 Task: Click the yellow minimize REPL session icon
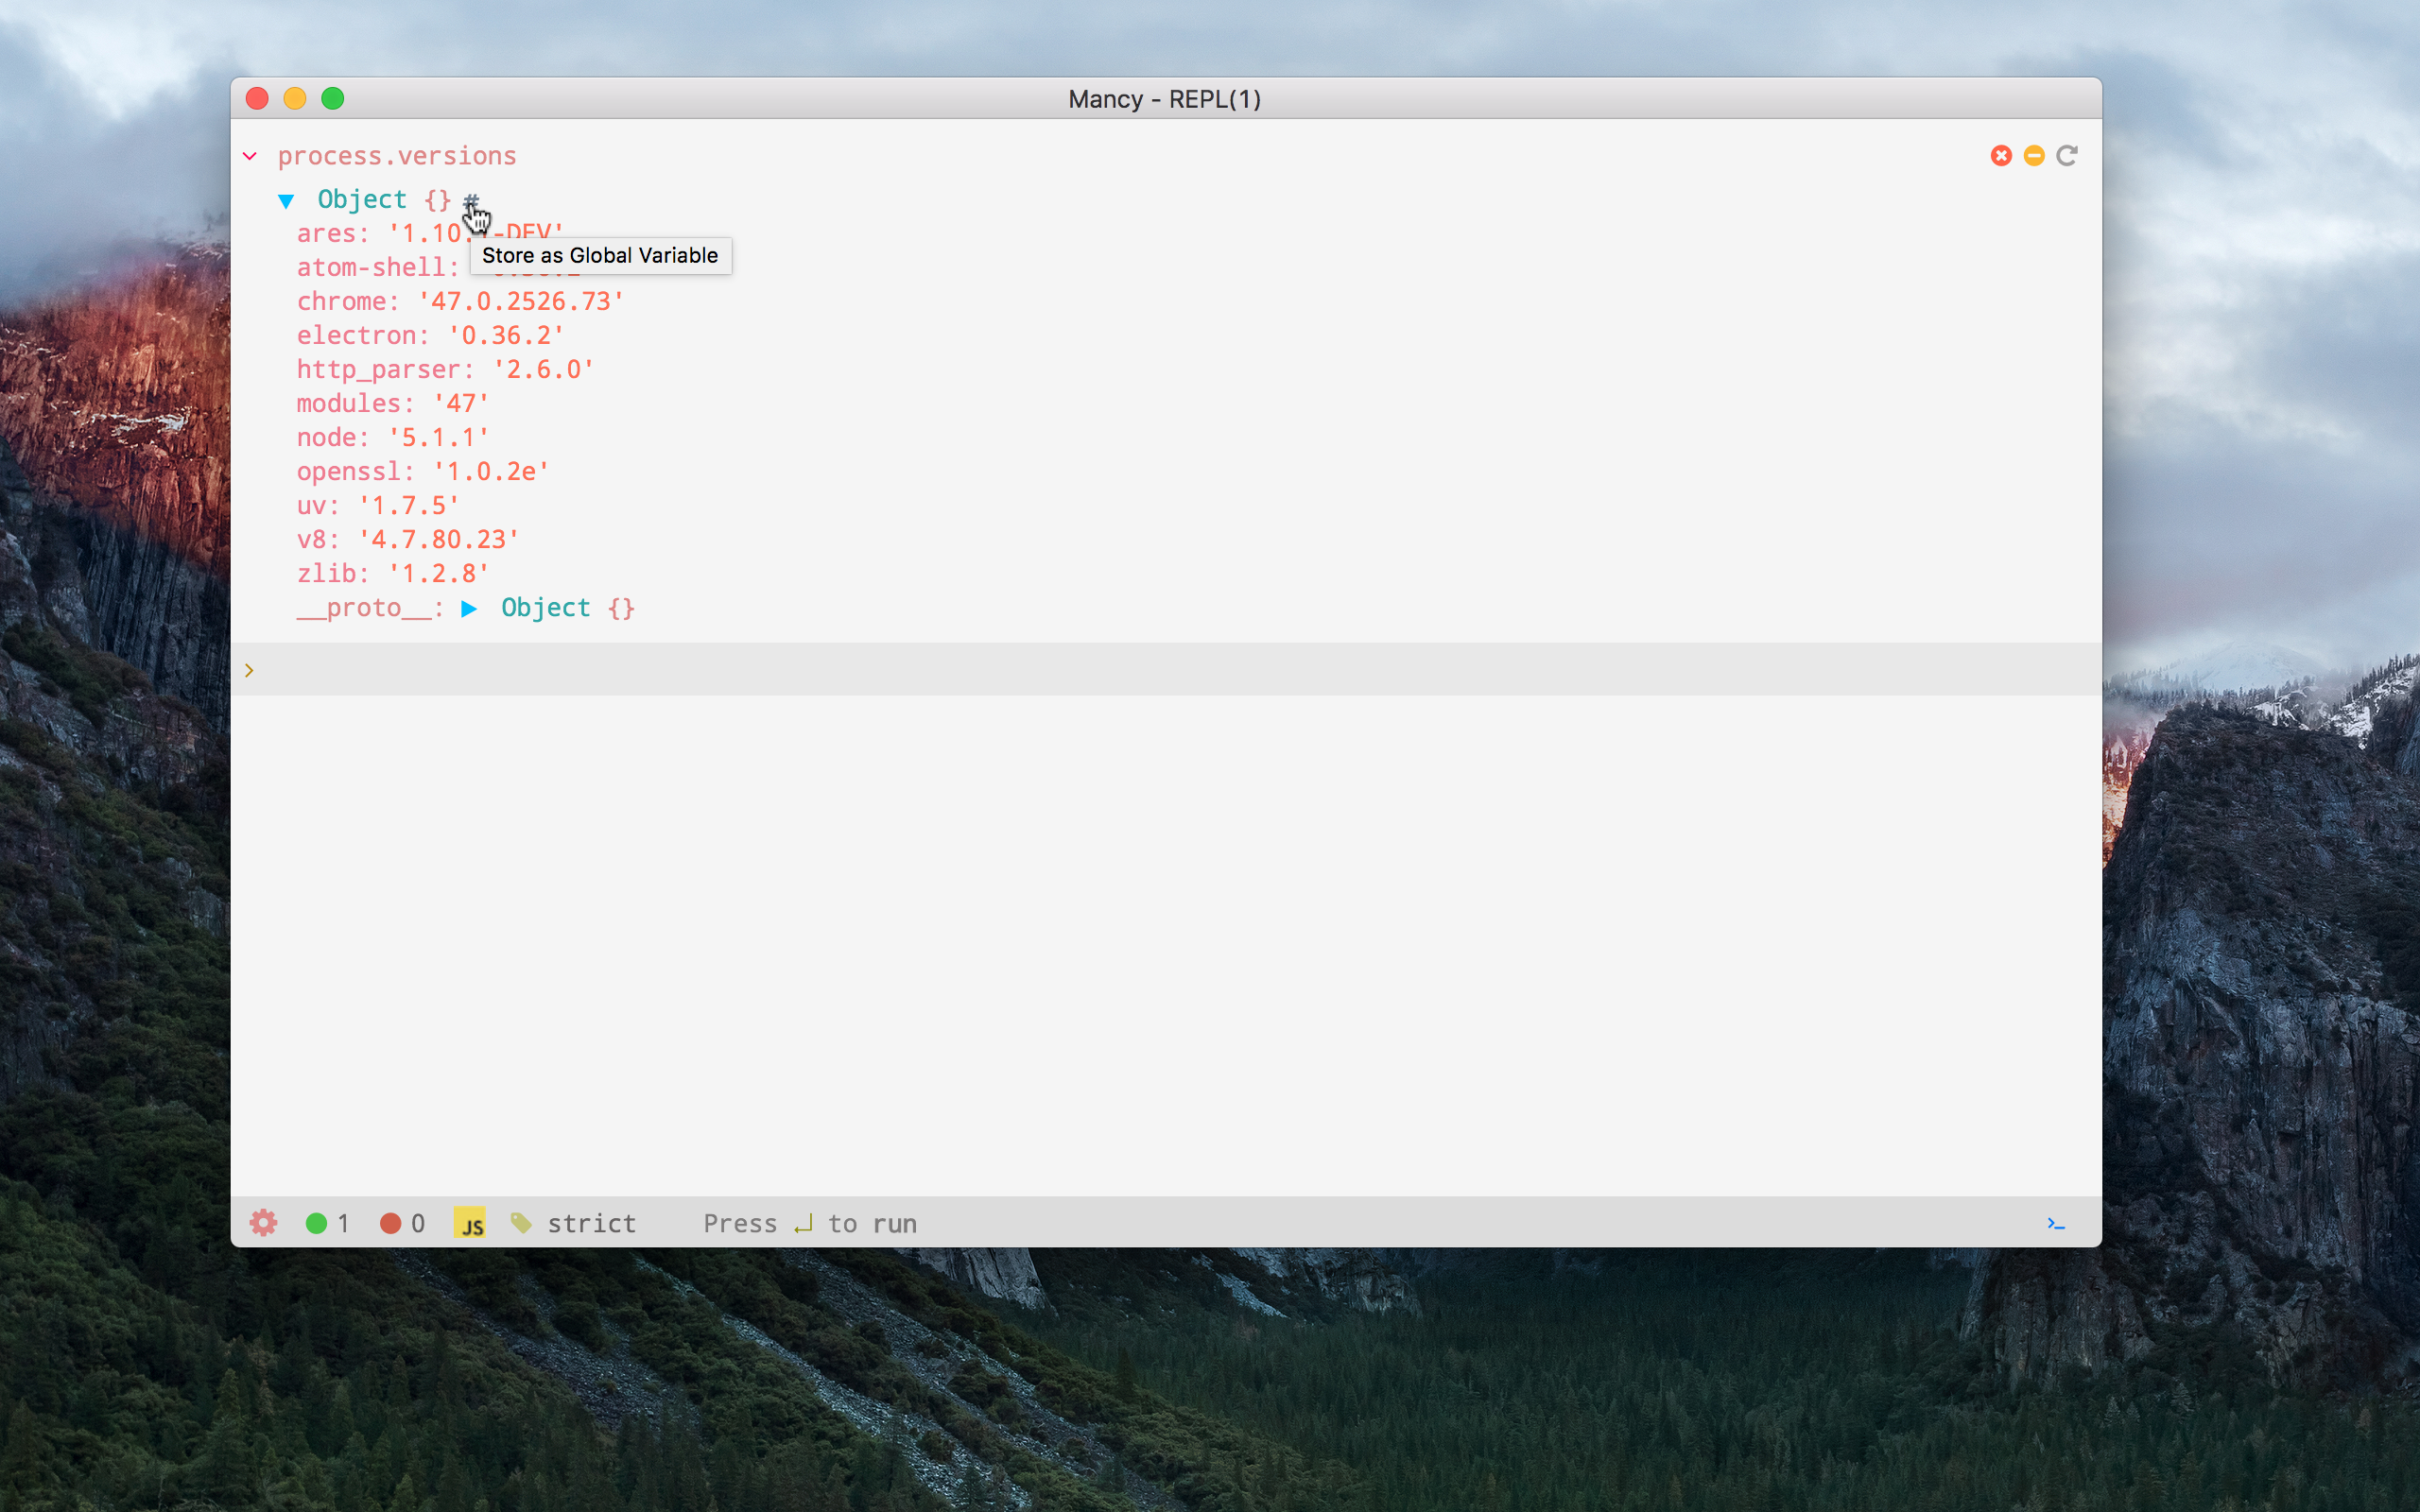point(2033,155)
